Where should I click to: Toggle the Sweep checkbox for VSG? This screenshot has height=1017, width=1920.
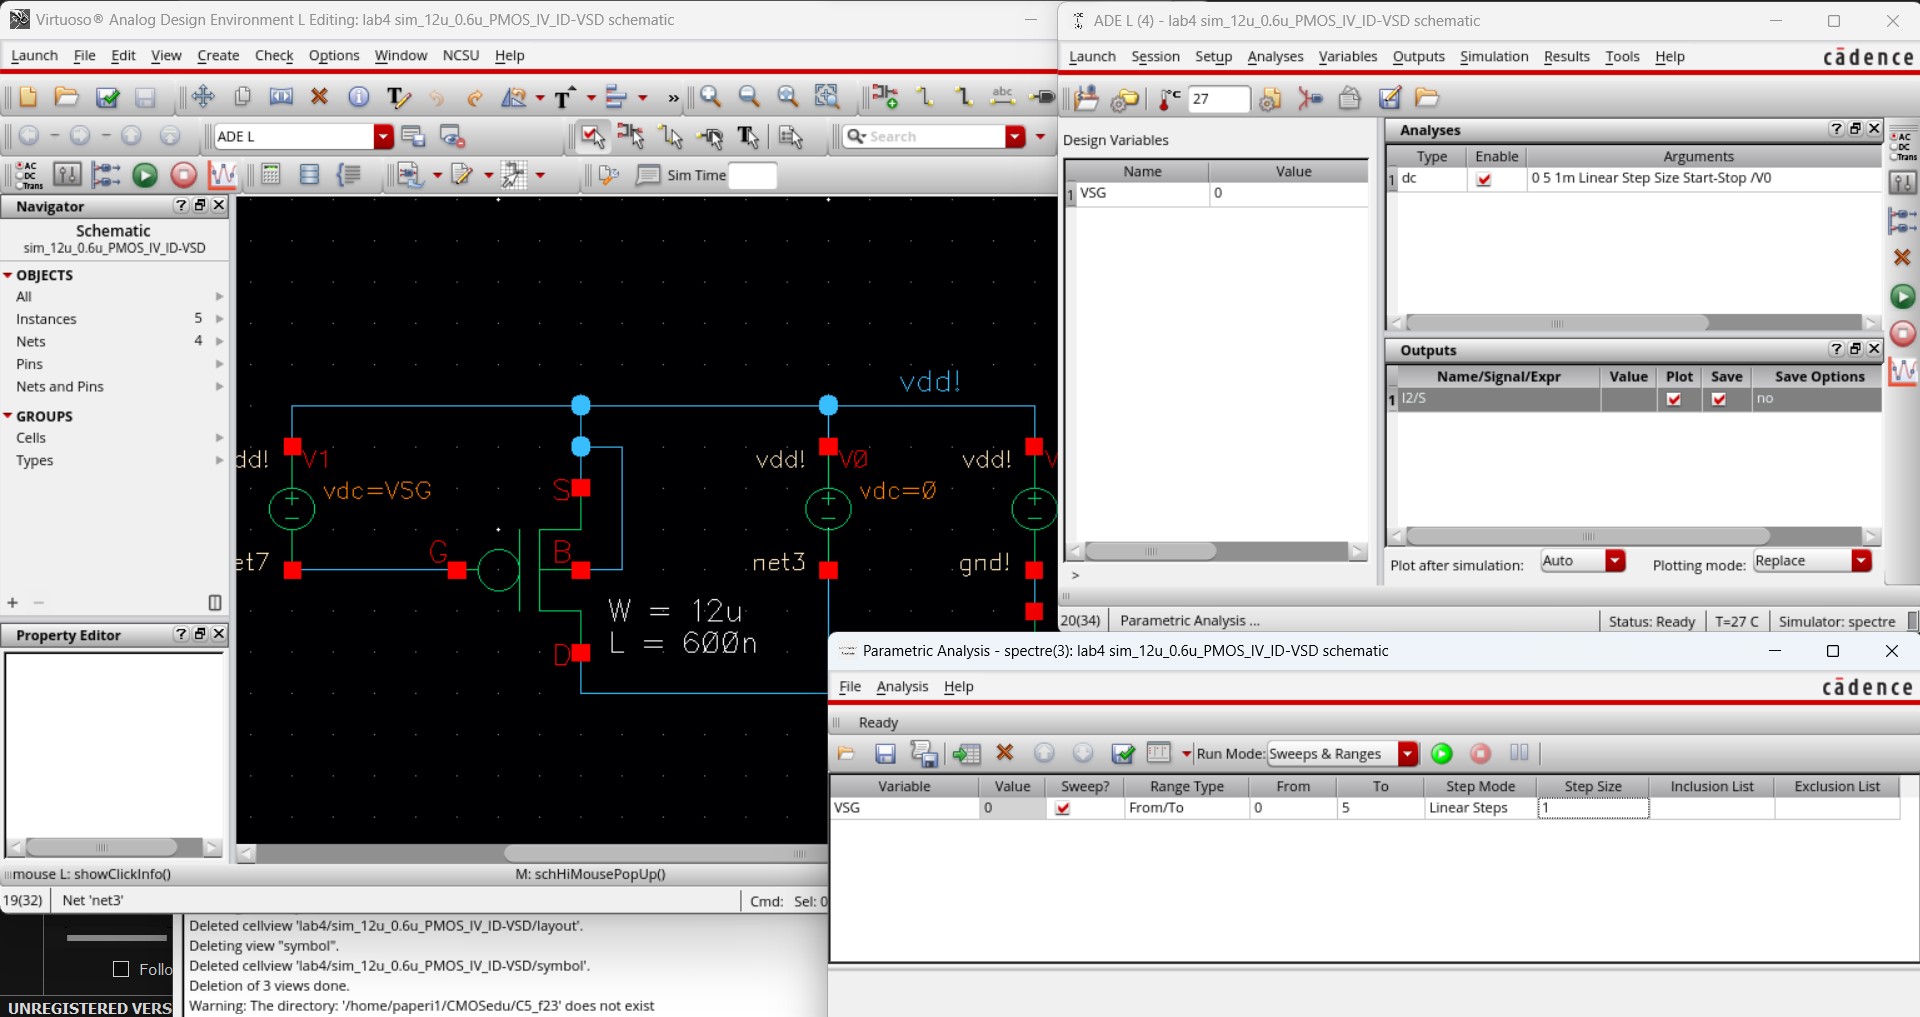tap(1063, 809)
